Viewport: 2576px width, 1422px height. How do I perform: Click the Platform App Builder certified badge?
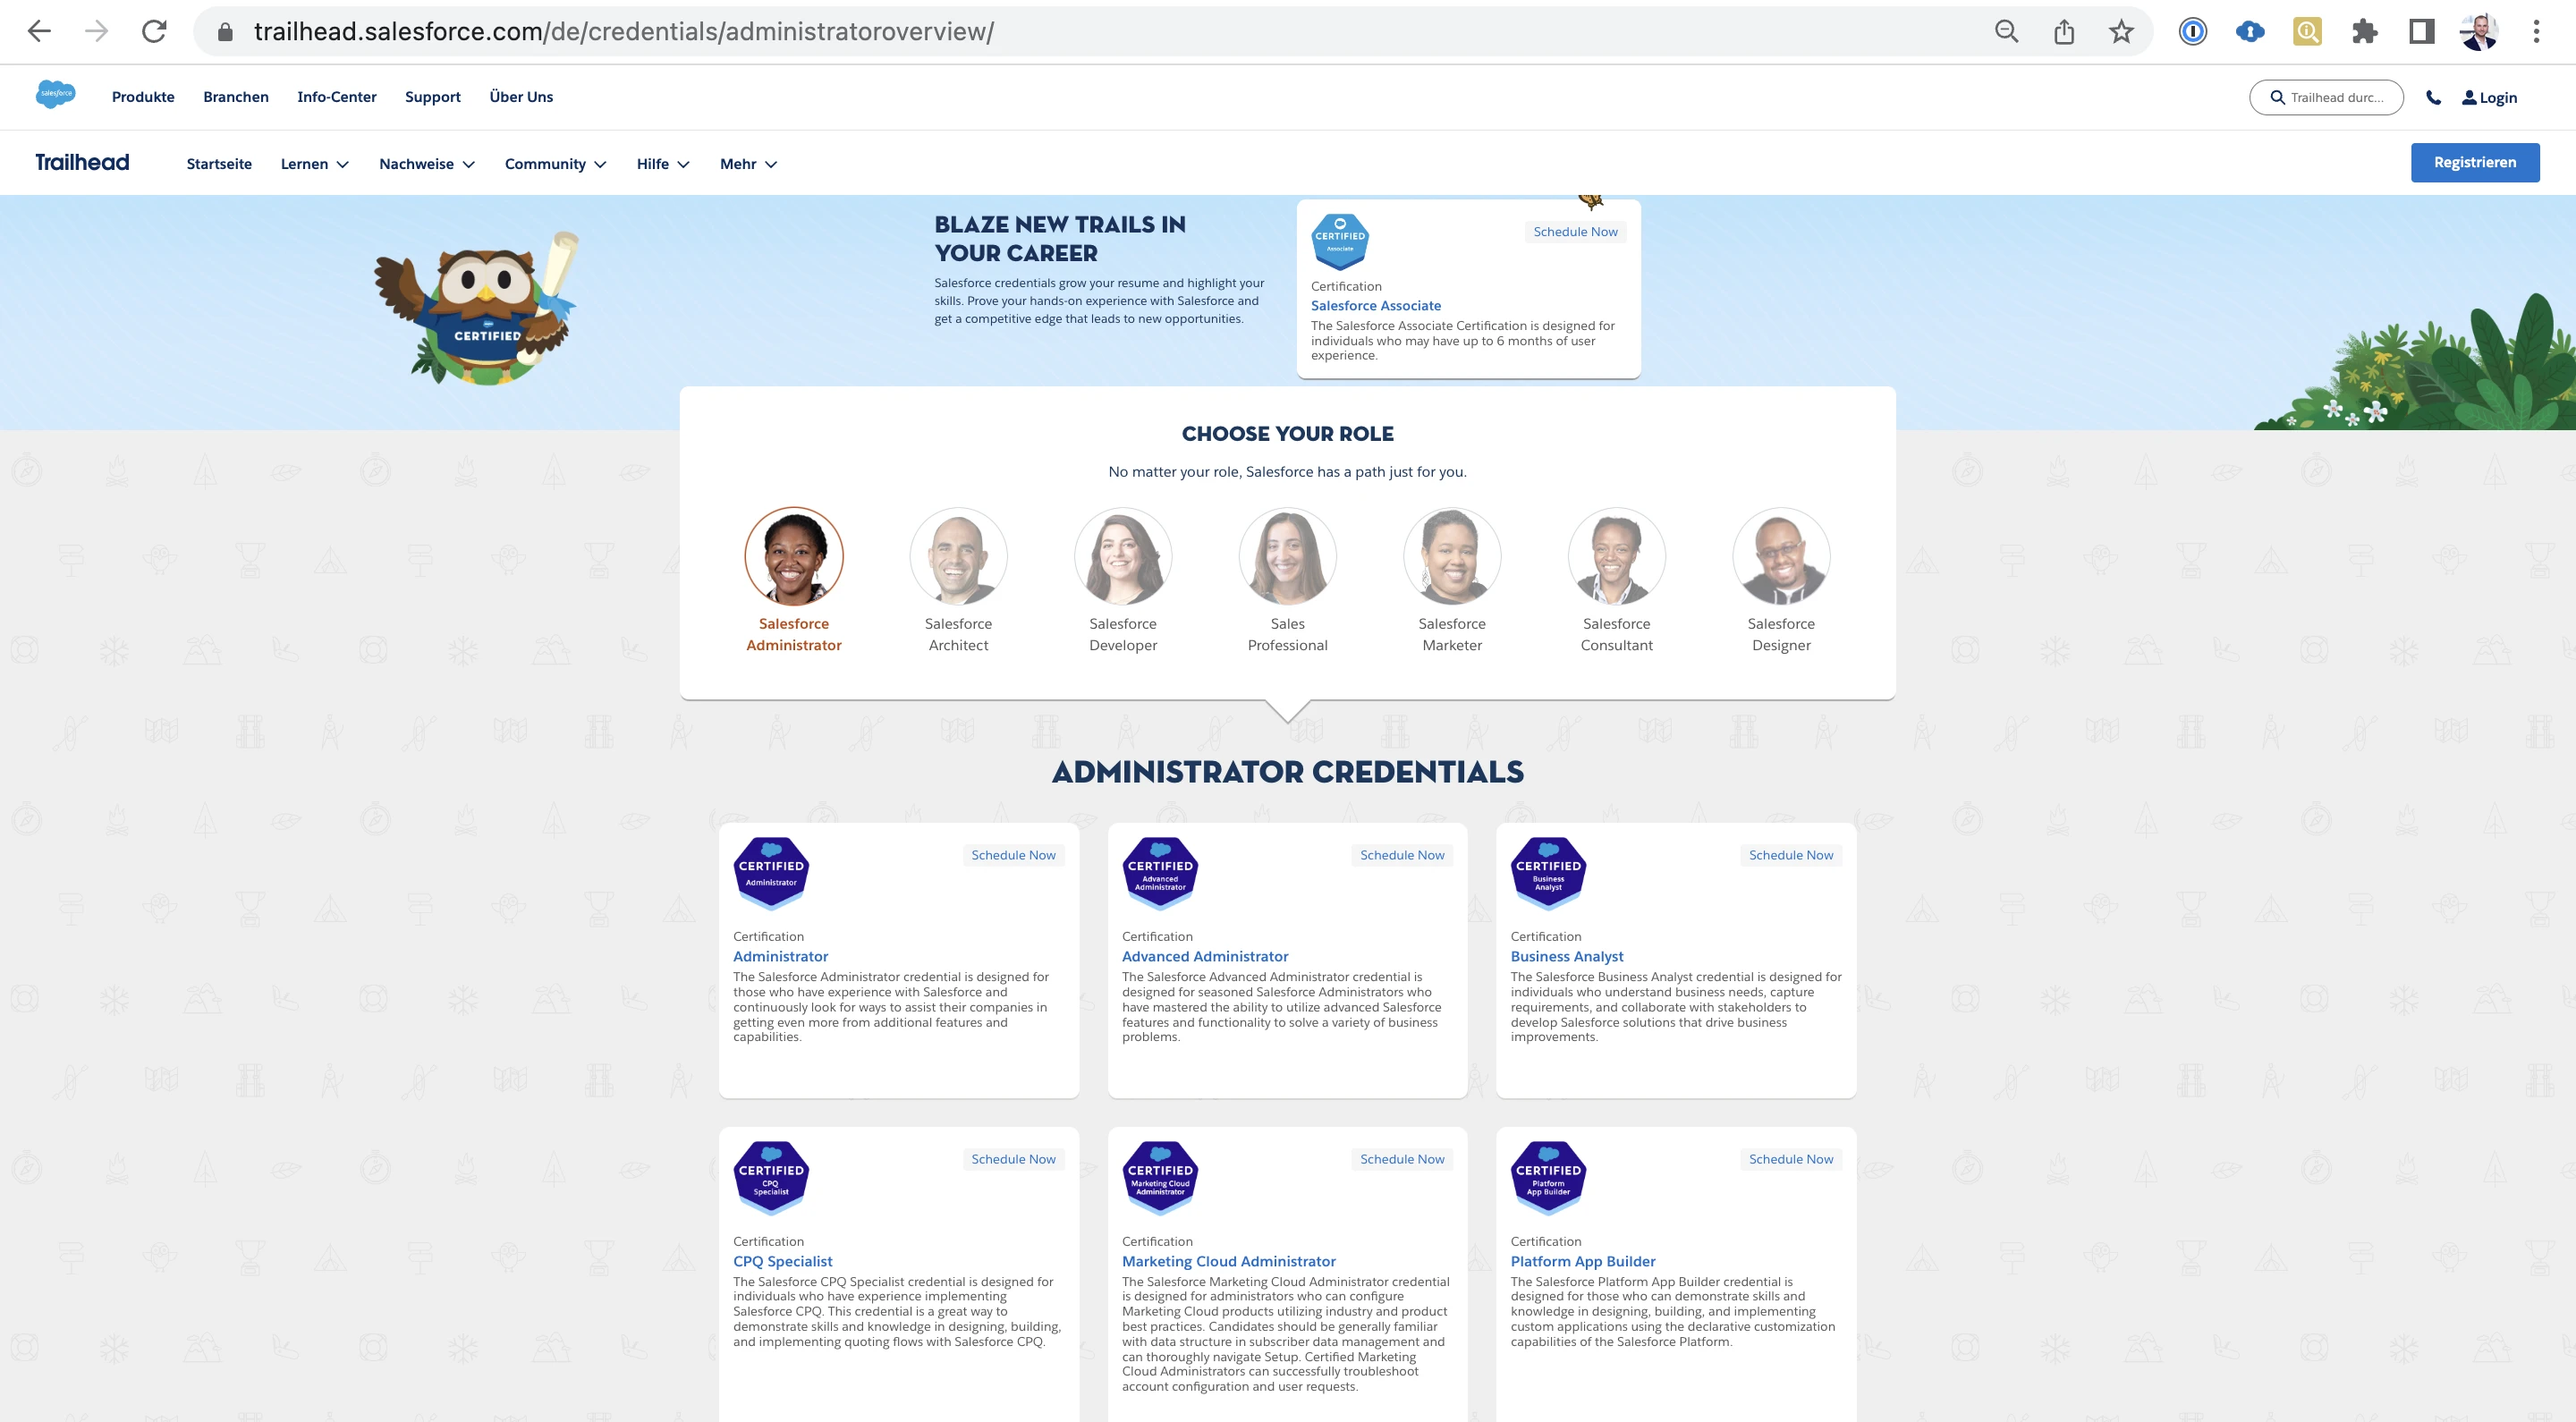1548,1177
